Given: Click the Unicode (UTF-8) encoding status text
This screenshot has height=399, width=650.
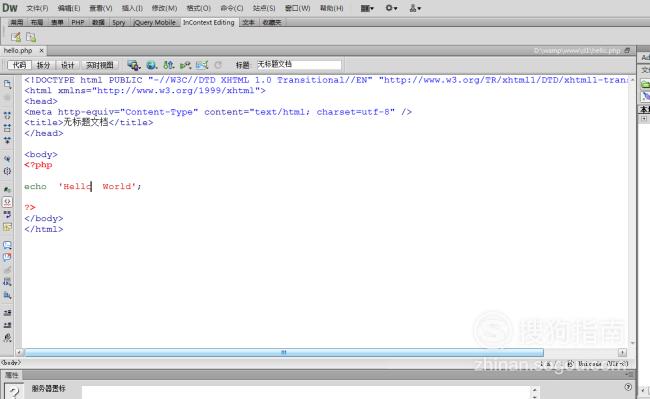Looking at the screenshot, I should click(x=603, y=364).
